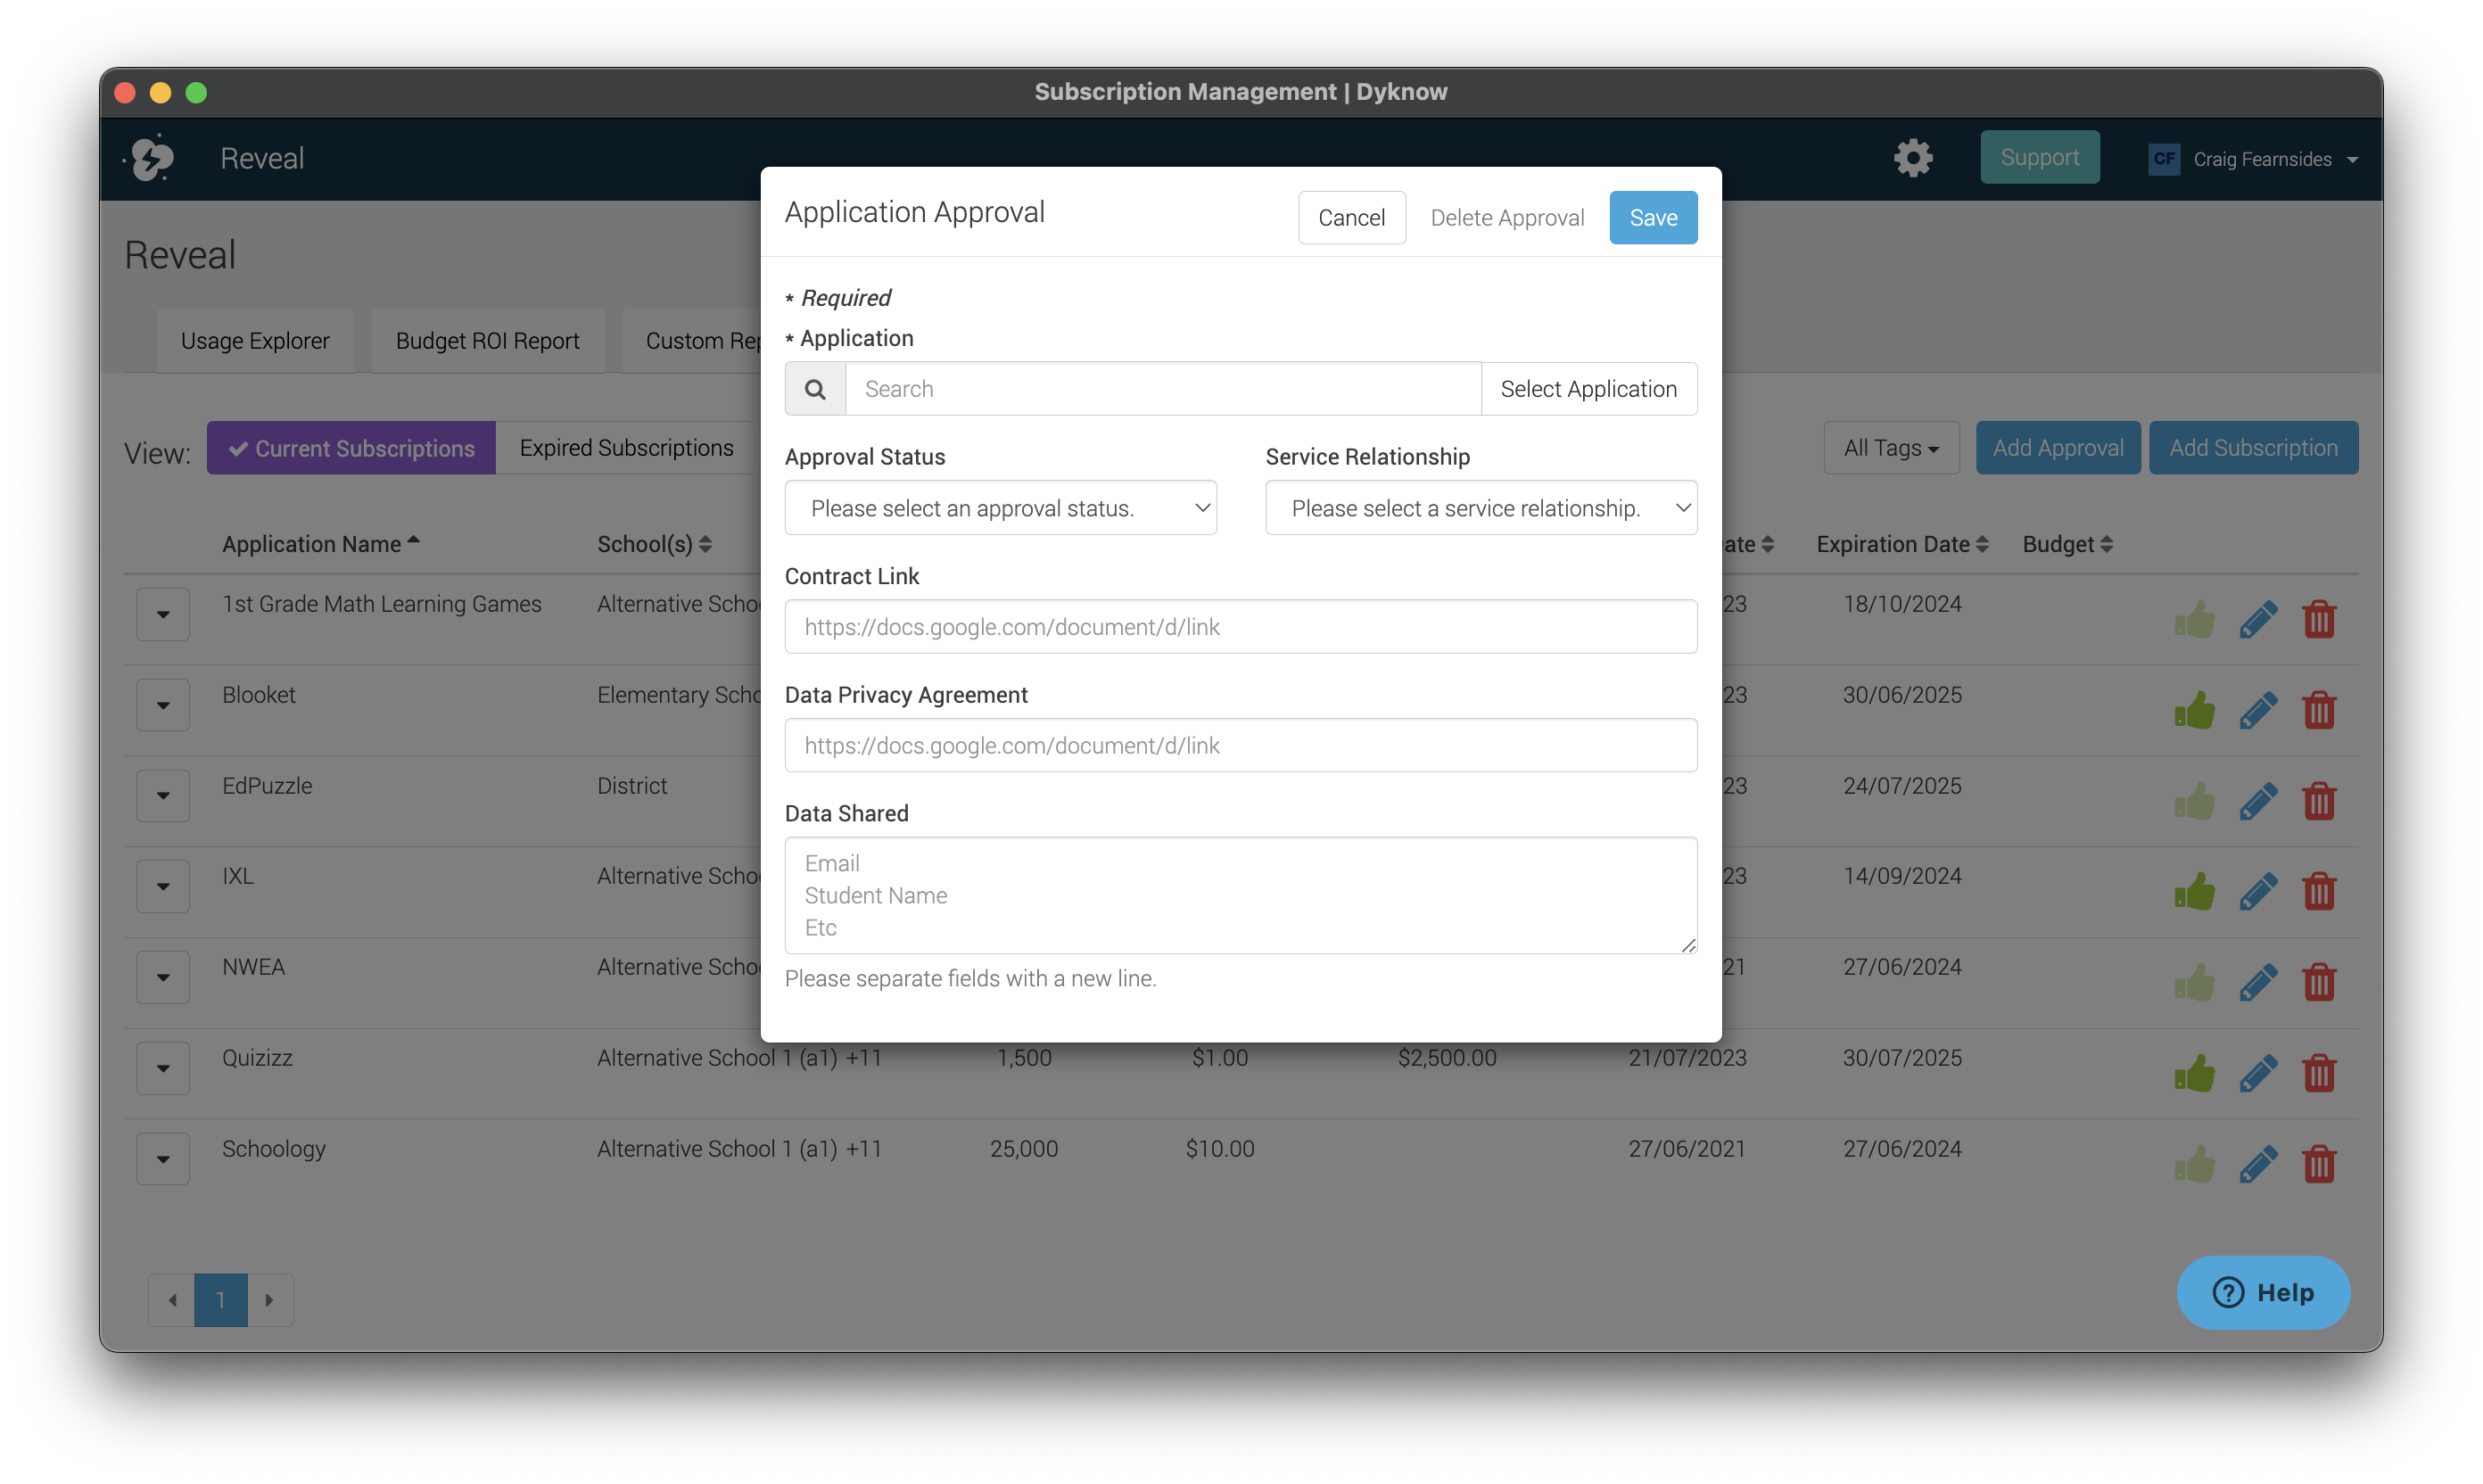Focus the Application search field
The width and height of the screenshot is (2483, 1484).
(x=1163, y=389)
